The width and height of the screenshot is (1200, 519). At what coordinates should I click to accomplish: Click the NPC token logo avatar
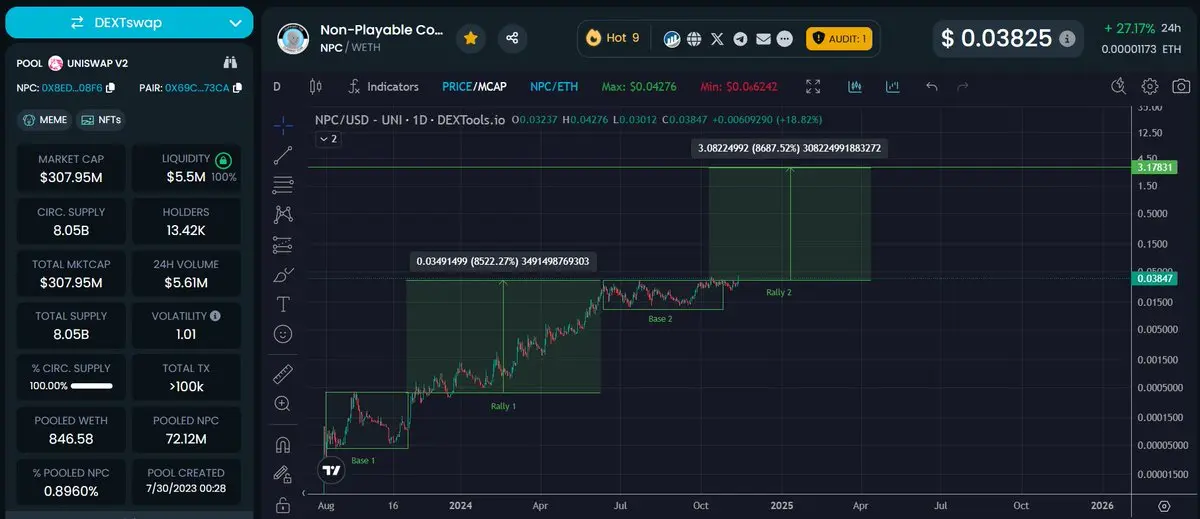(x=293, y=38)
